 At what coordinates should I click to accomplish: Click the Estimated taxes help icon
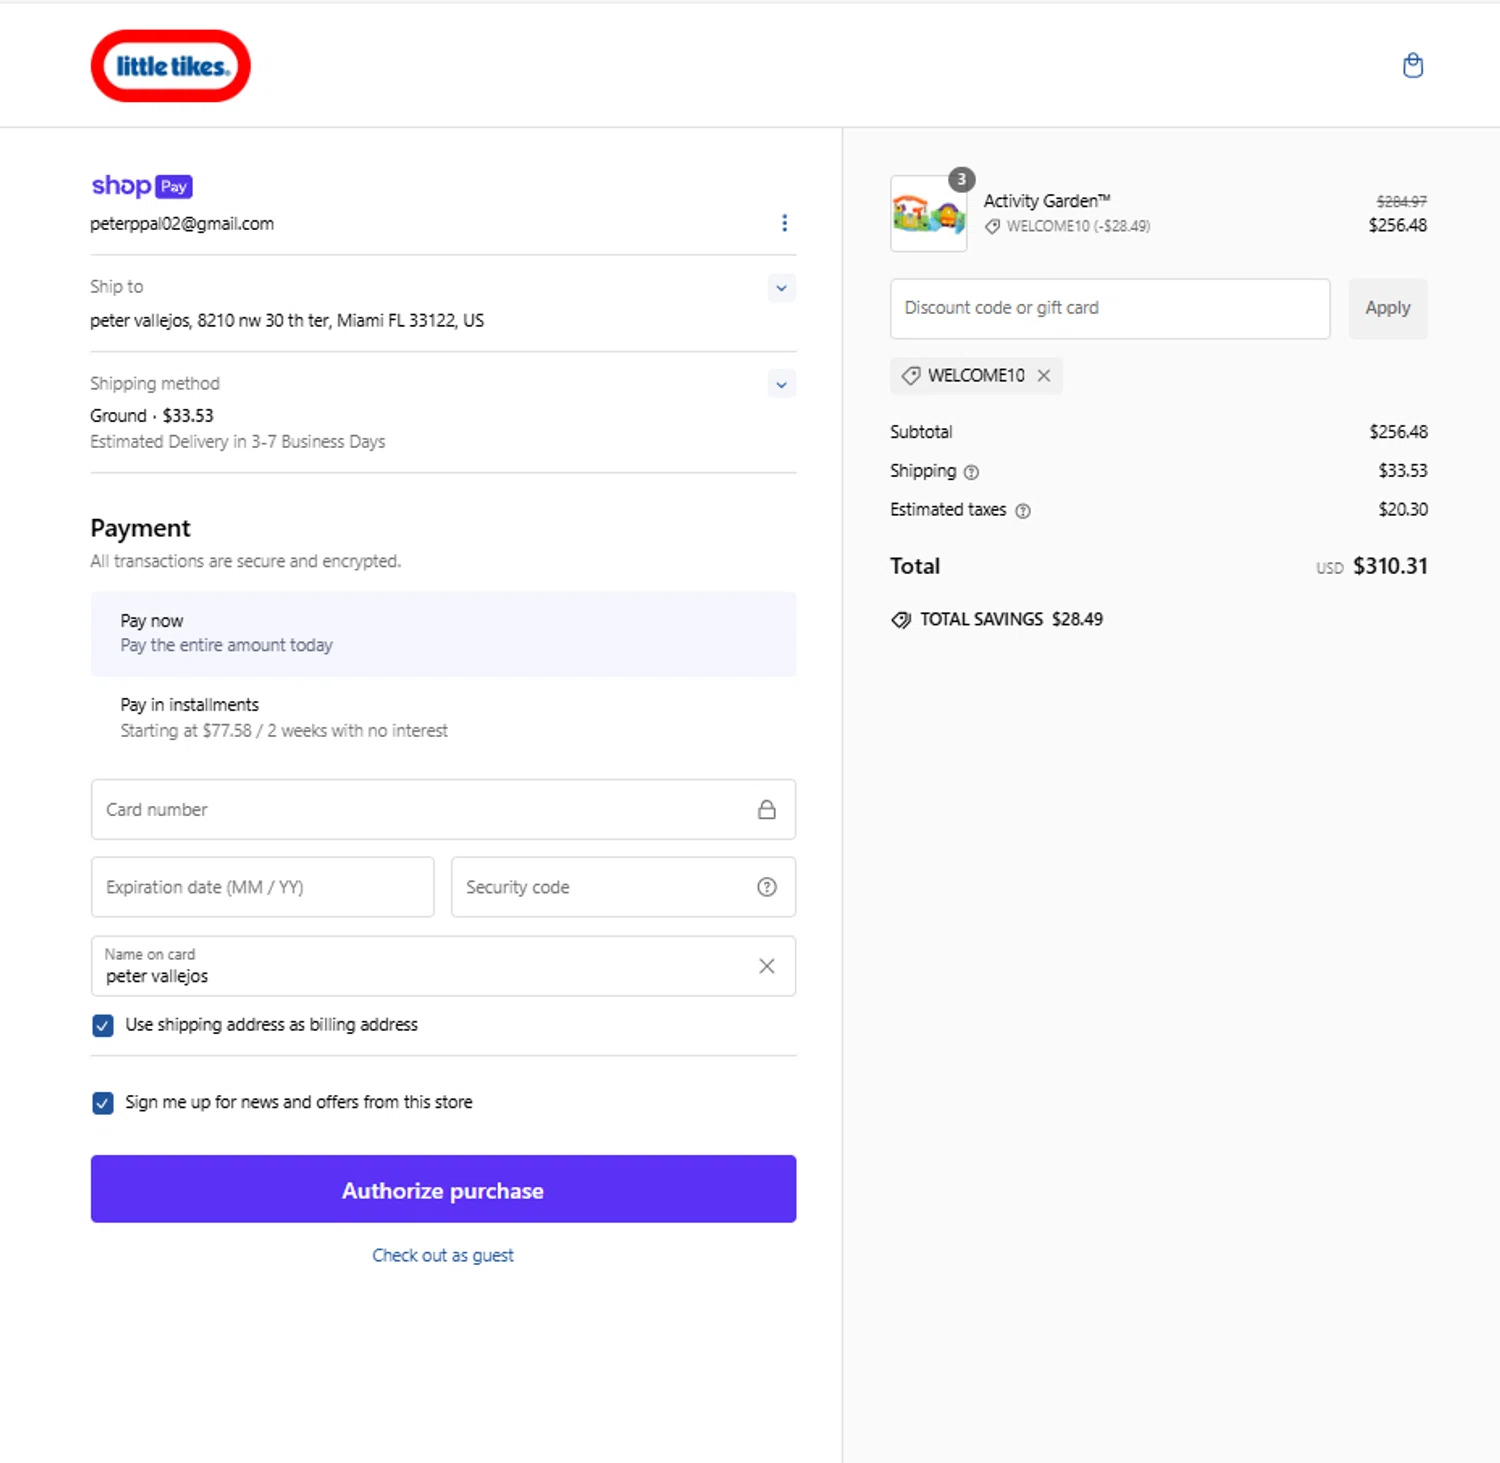(1022, 511)
